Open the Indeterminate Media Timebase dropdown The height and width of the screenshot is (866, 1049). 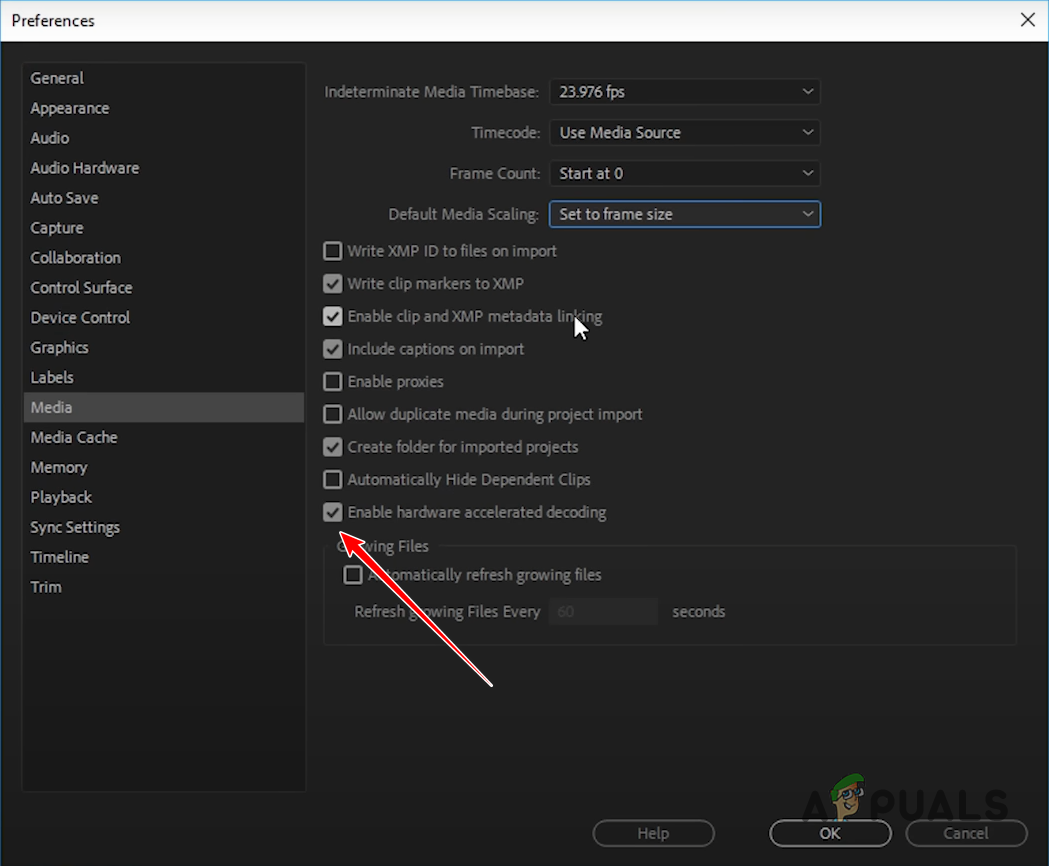coord(684,91)
